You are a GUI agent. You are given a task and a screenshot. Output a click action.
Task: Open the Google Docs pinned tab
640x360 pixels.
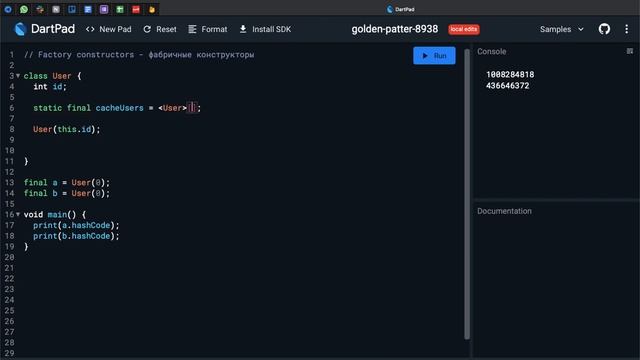pyautogui.click(x=88, y=9)
